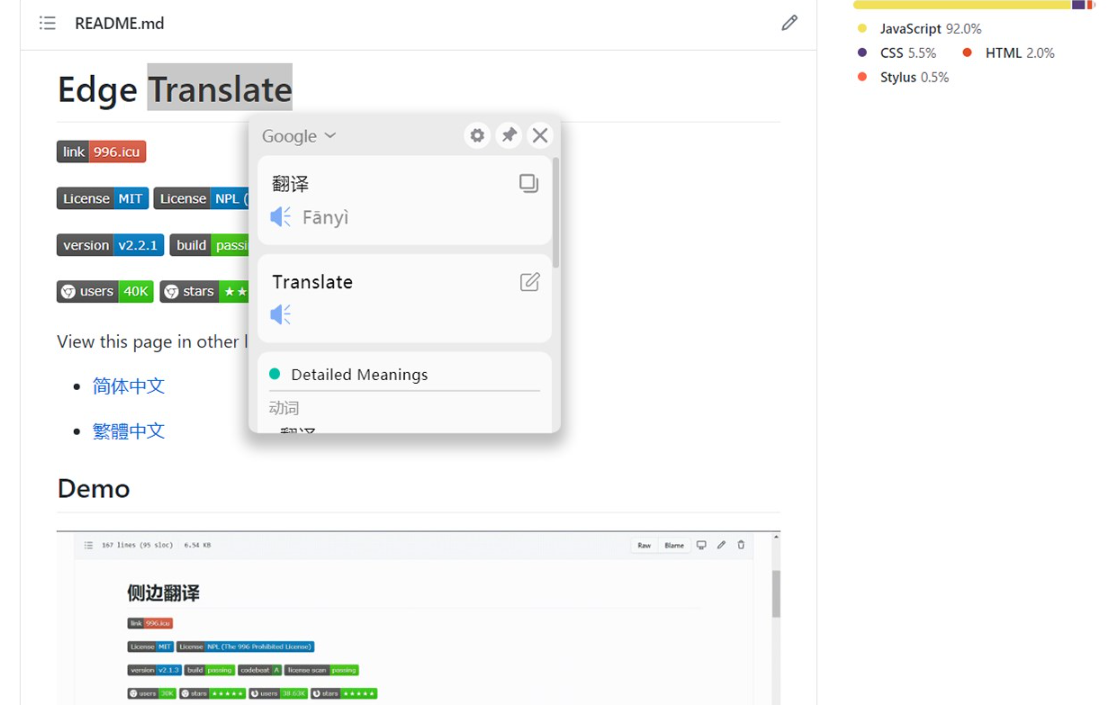This screenshot has height=705, width=1120.
Task: Click the pencil edit icon for README.md
Action: 789,23
